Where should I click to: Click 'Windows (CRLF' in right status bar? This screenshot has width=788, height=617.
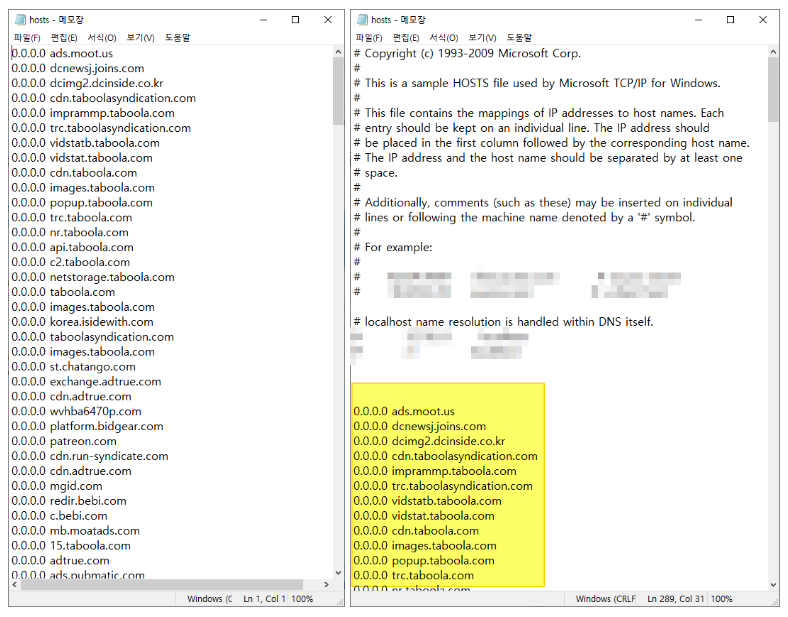click(x=606, y=598)
